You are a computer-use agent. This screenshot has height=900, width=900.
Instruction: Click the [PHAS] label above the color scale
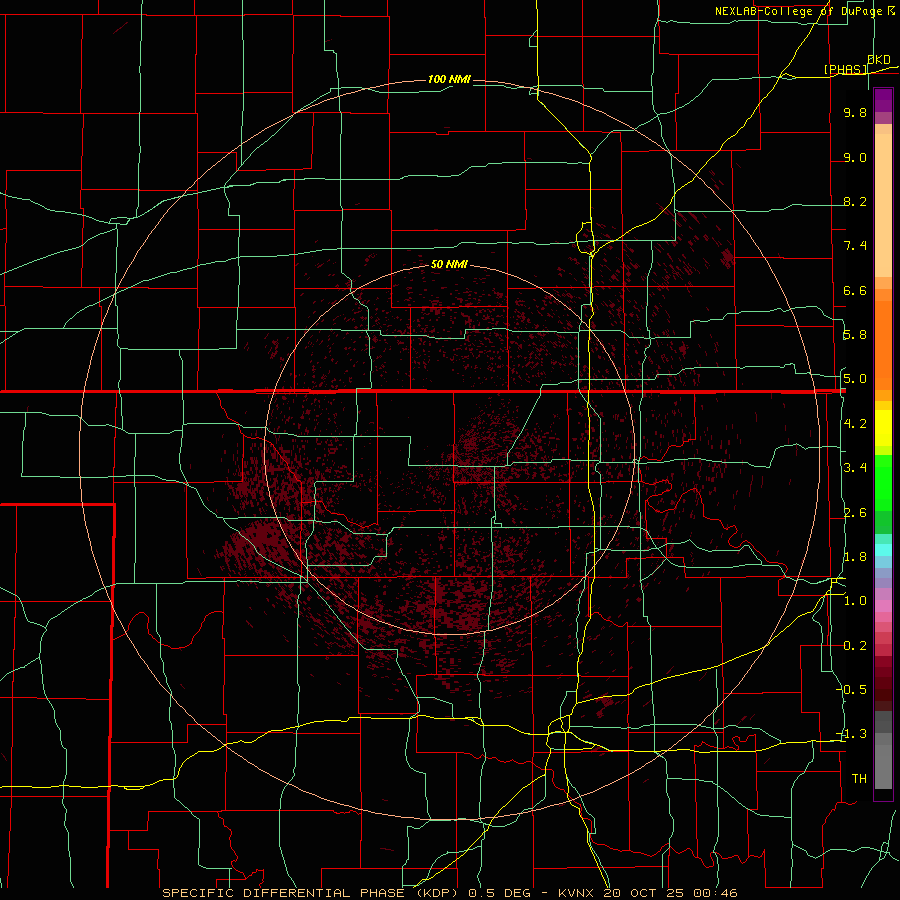845,69
